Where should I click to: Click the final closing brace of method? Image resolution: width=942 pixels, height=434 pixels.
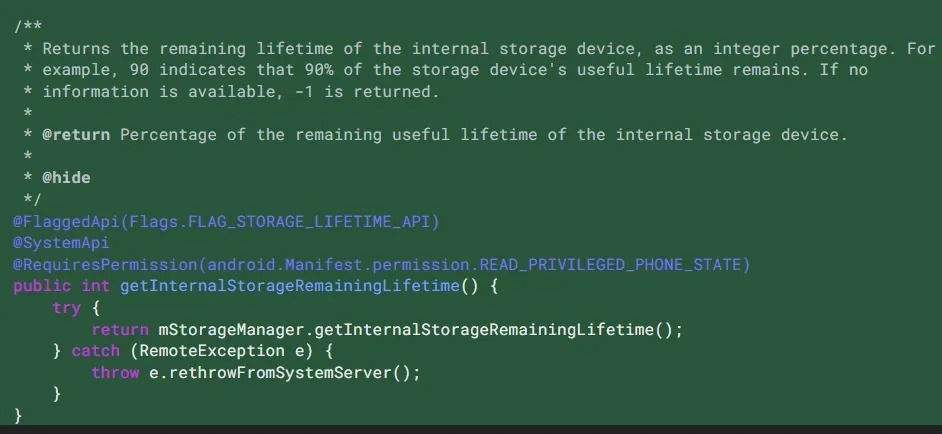[x=17, y=415]
